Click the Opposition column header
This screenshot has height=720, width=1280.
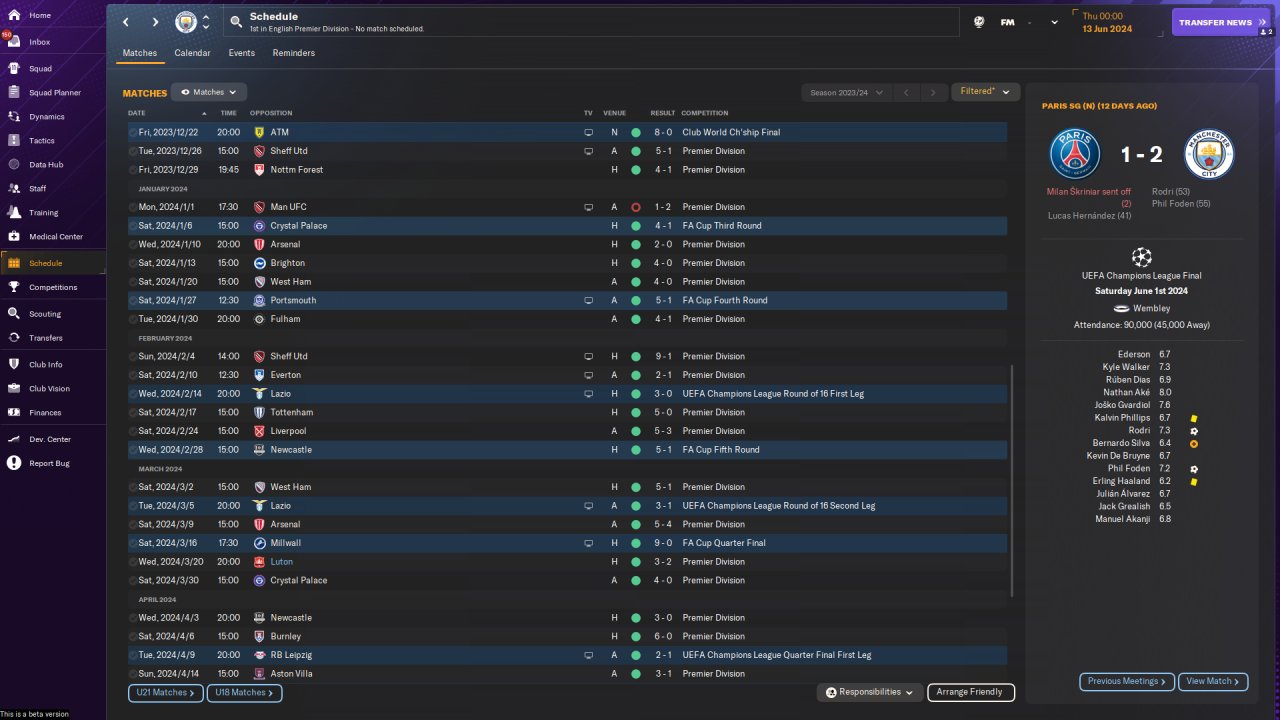271,113
